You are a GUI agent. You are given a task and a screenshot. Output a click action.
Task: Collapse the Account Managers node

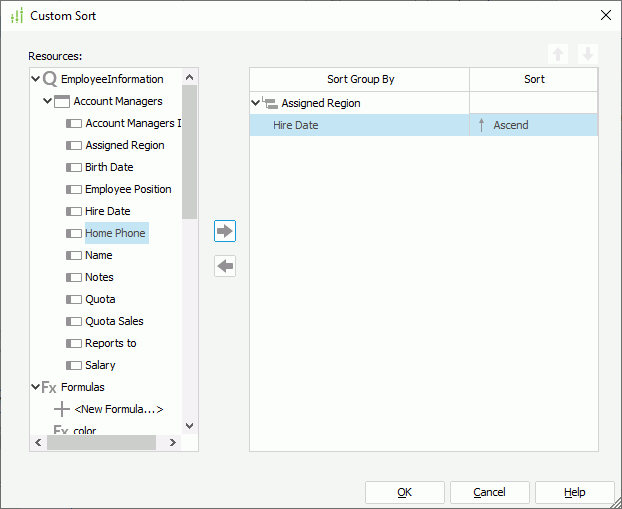[47, 101]
